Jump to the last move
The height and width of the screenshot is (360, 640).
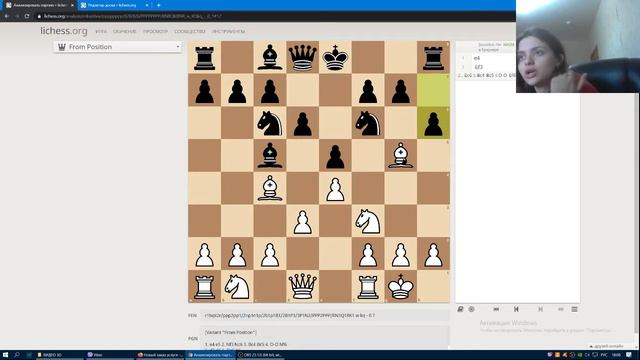pos(561,309)
